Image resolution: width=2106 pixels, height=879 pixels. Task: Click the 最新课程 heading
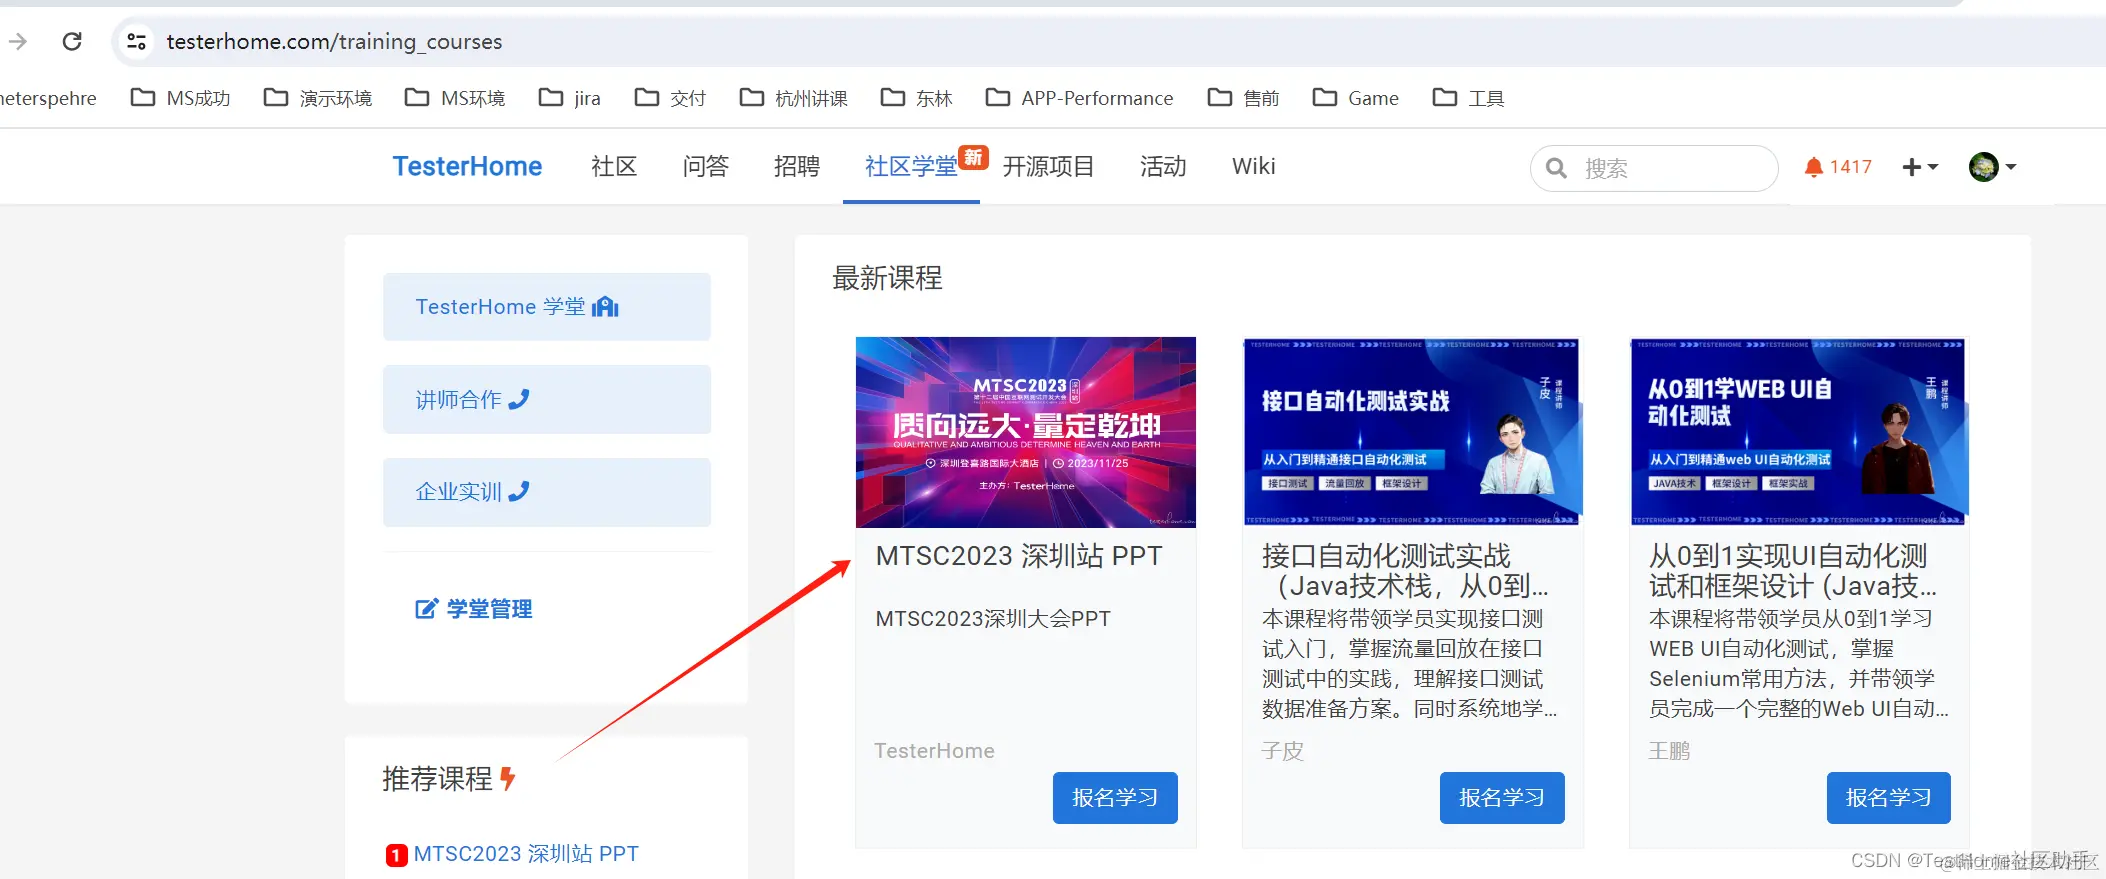(887, 278)
